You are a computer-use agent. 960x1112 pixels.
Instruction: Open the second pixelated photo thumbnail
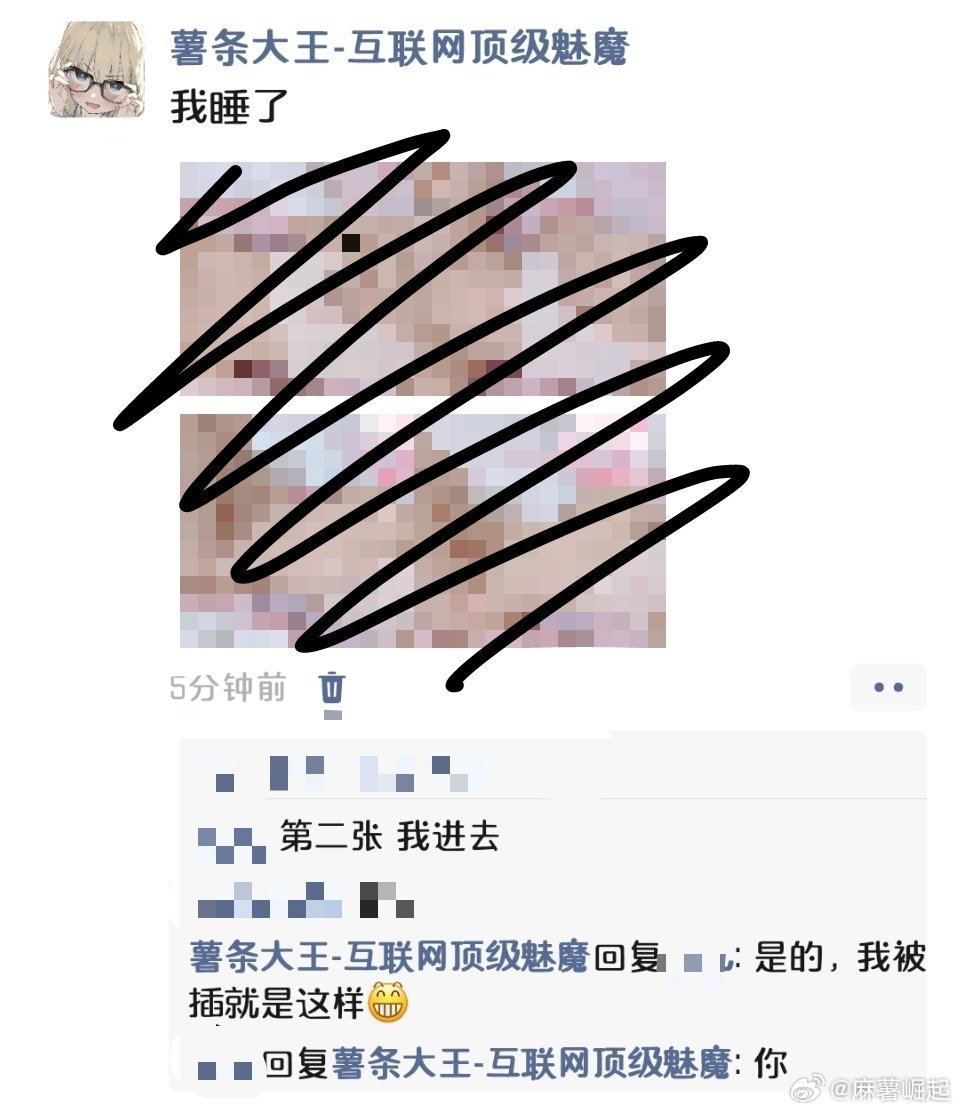[423, 530]
